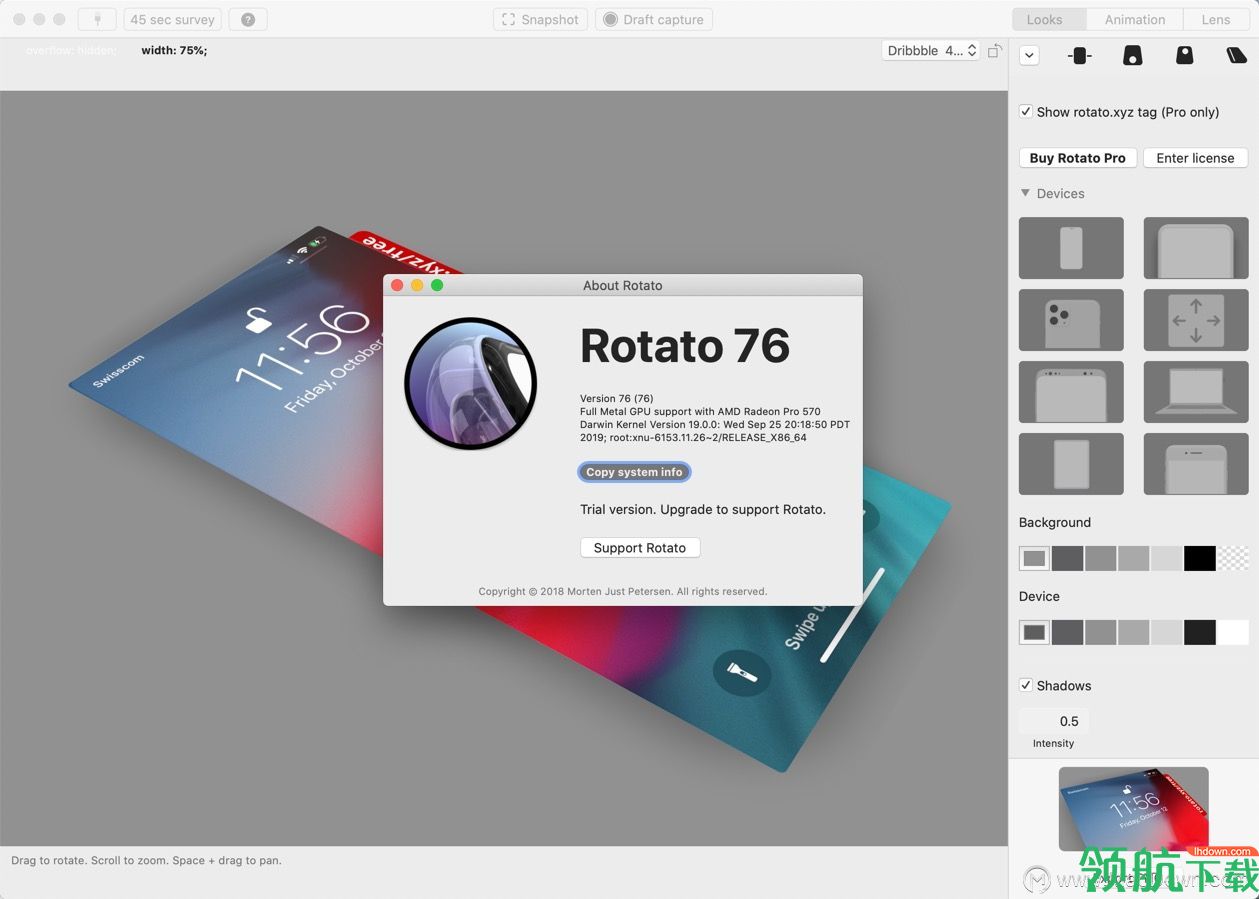1259x899 pixels.
Task: Select the top-tilted device view preset icon
Action: [1132, 56]
